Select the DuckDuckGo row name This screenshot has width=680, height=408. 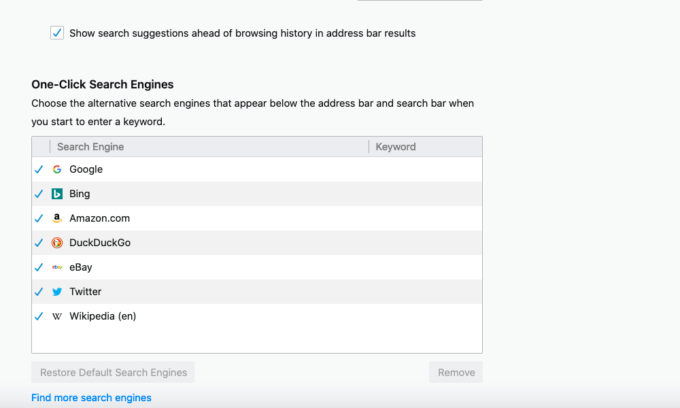pyautogui.click(x=100, y=243)
